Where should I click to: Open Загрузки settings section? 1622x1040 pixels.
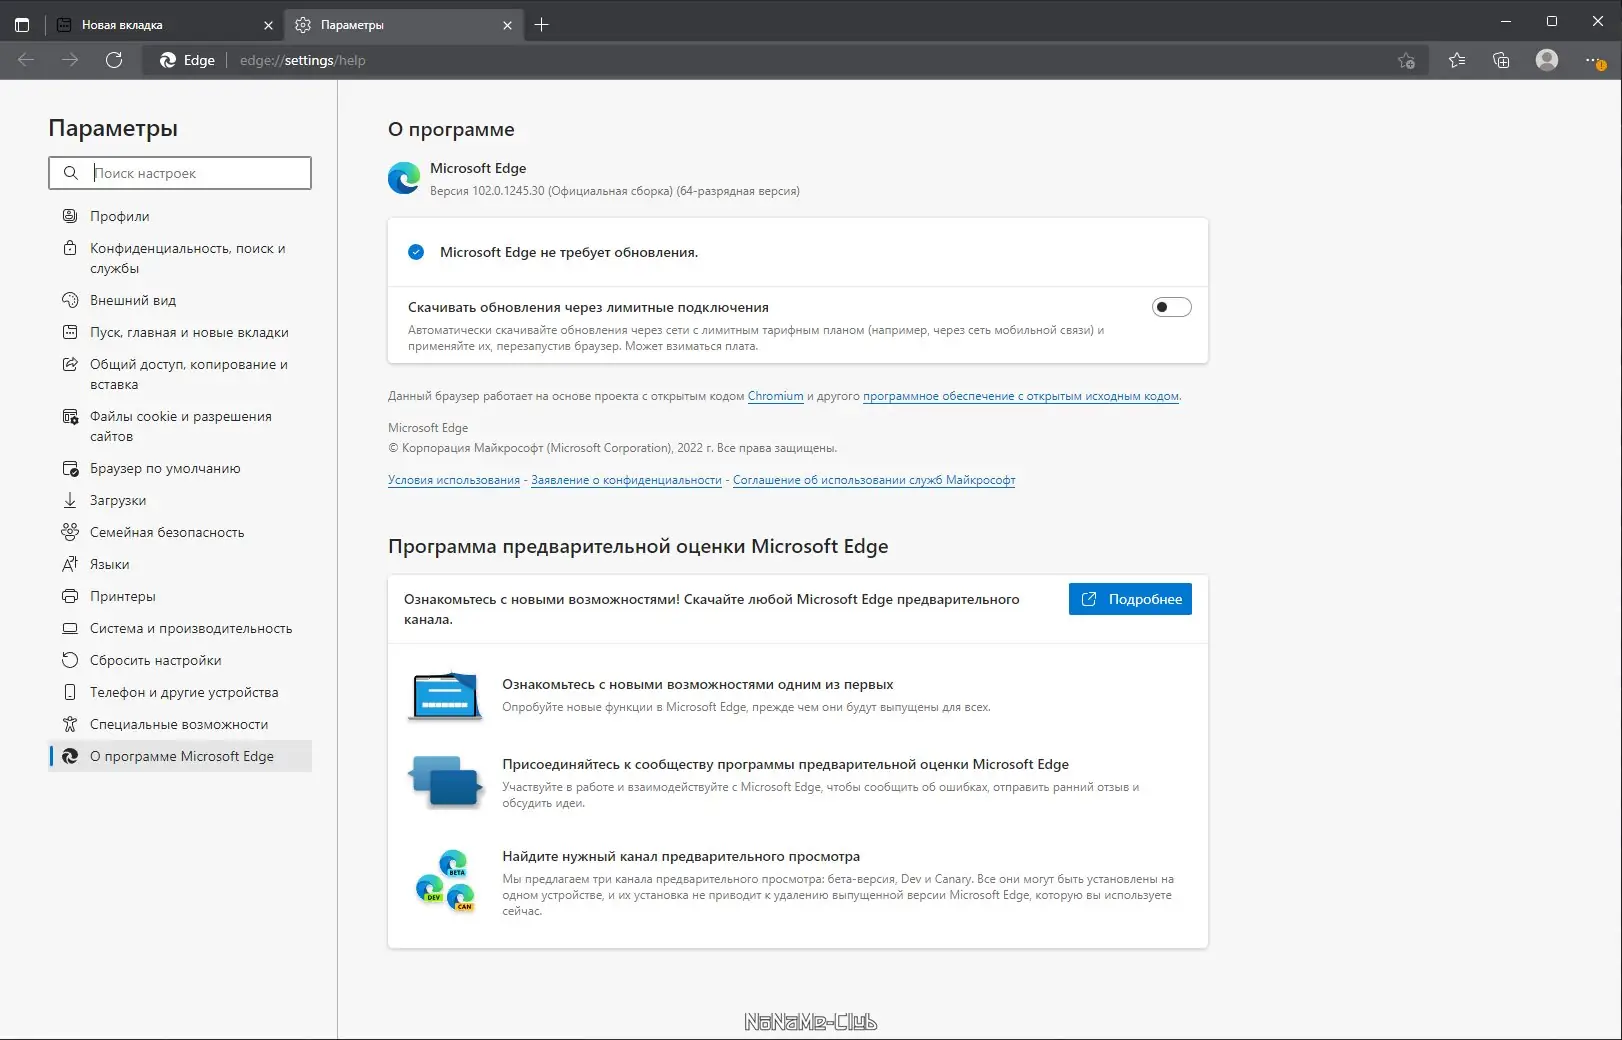pyautogui.click(x=118, y=500)
